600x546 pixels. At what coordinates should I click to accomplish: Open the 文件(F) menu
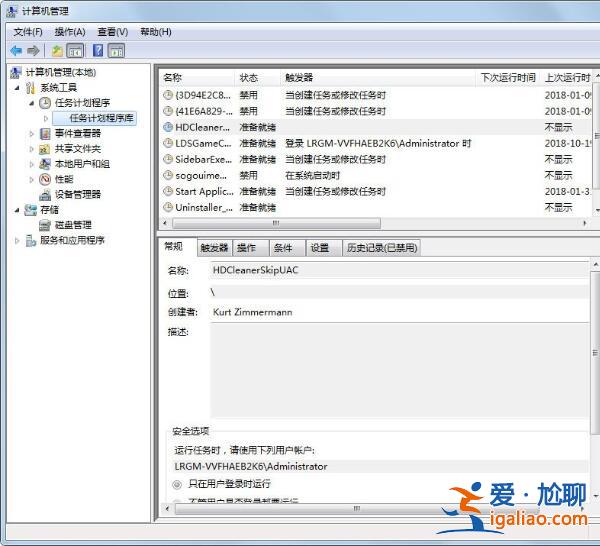pyautogui.click(x=28, y=32)
